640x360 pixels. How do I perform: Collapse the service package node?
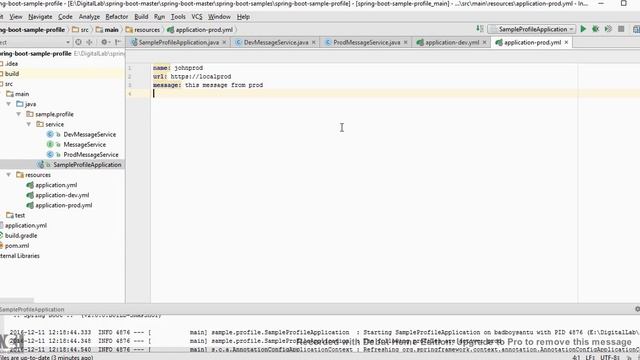coord(29,124)
